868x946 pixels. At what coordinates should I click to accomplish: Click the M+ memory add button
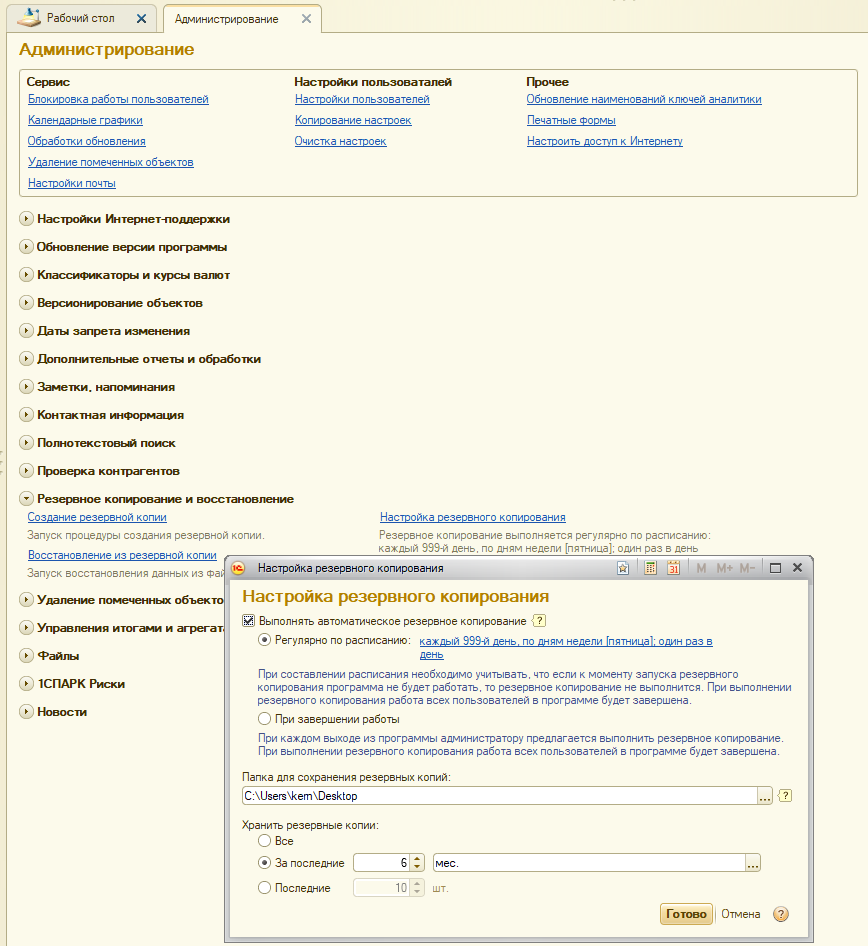[x=724, y=568]
